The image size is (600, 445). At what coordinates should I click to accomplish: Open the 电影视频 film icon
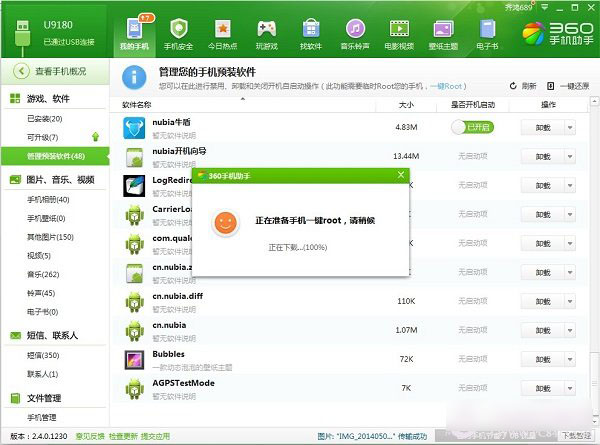[399, 28]
